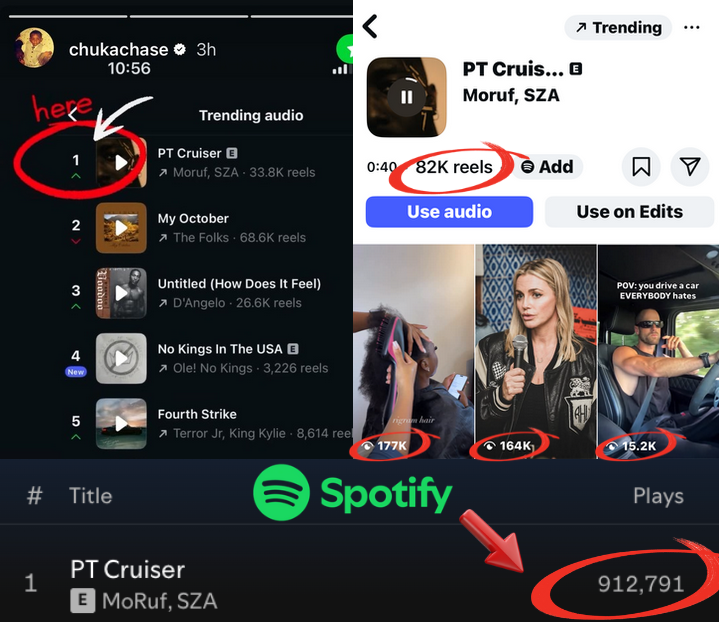This screenshot has width=719, height=622.
Task: Select PT Cruiser row in Spotify list
Action: [x=360, y=583]
